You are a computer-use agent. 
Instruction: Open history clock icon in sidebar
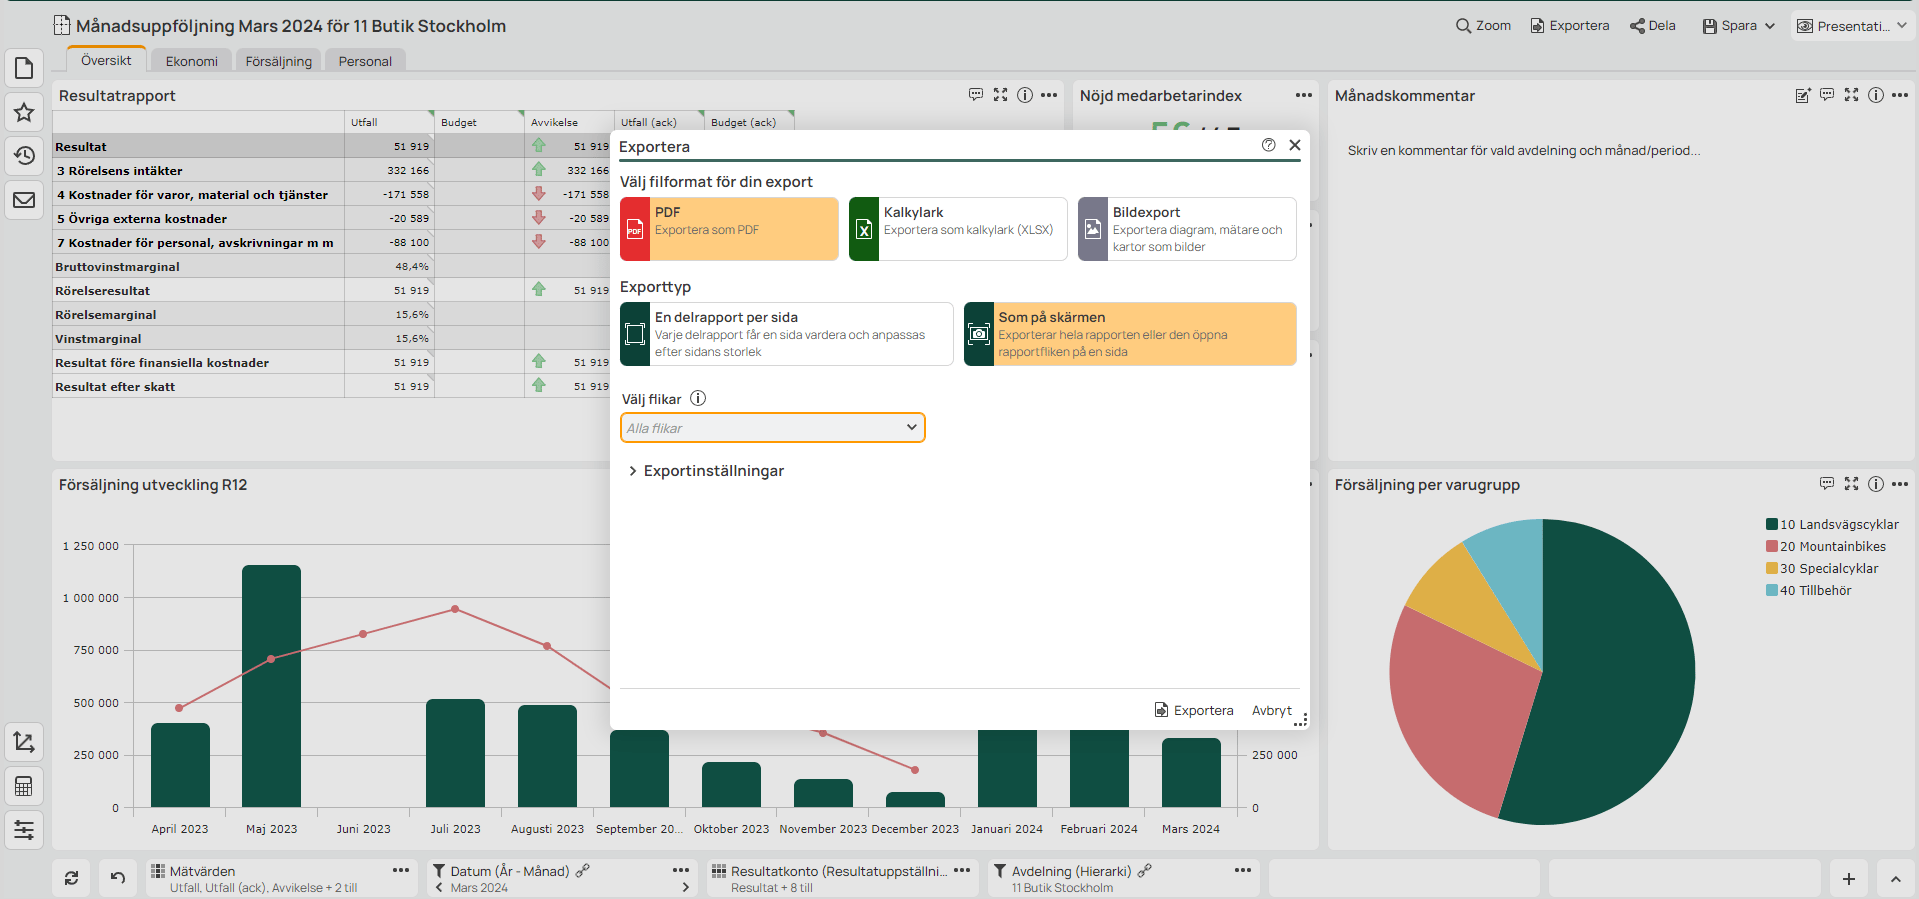pos(24,156)
